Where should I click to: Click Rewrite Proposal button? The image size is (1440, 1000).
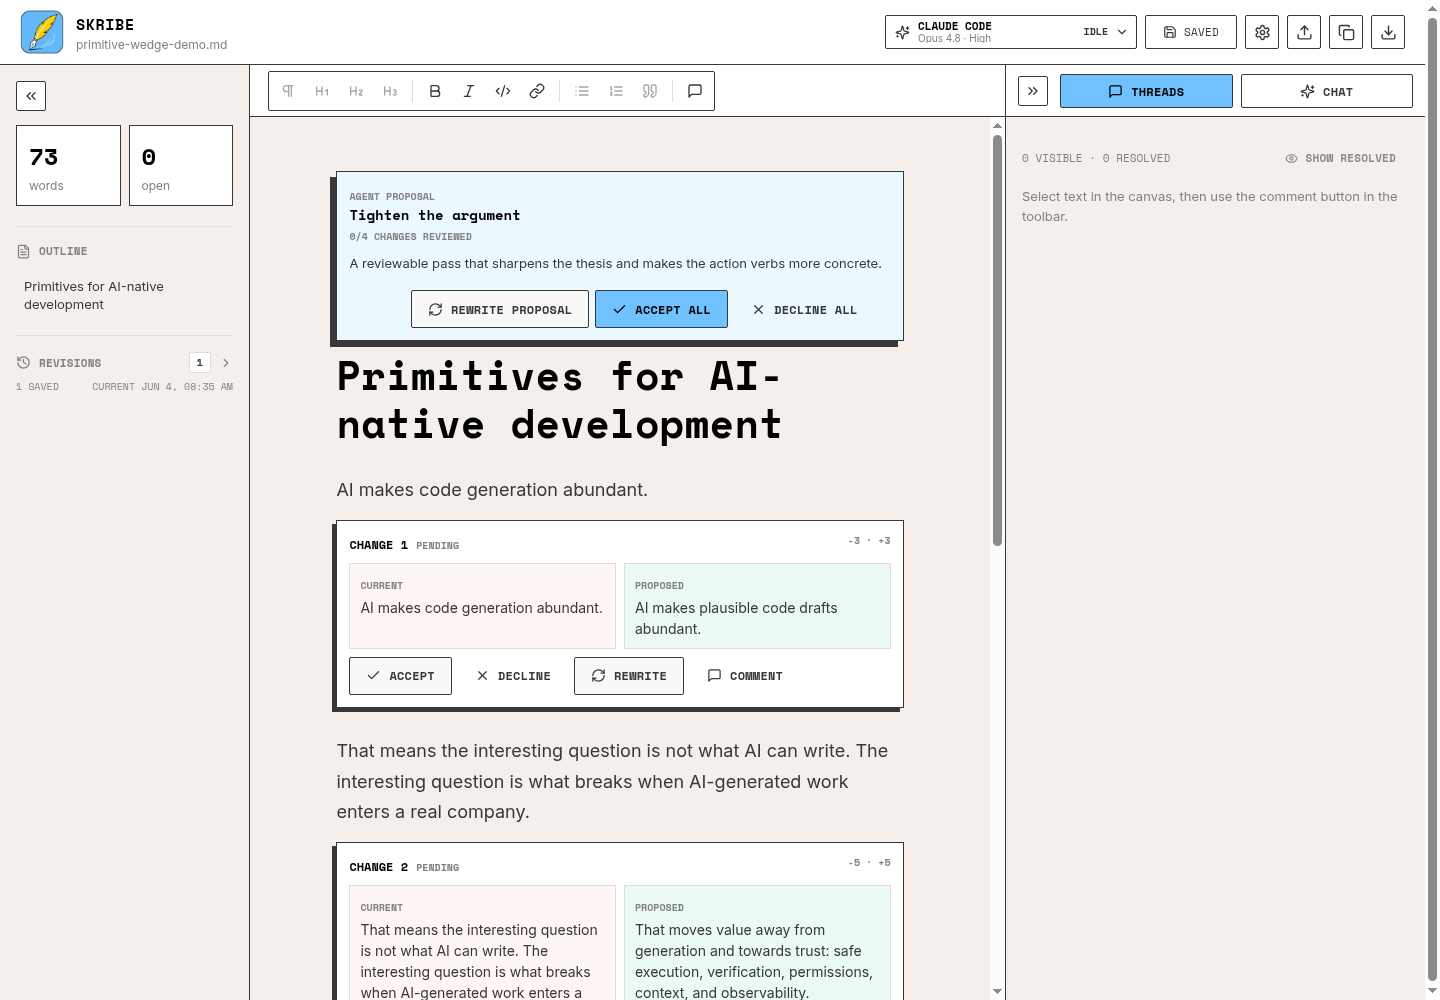[499, 309]
